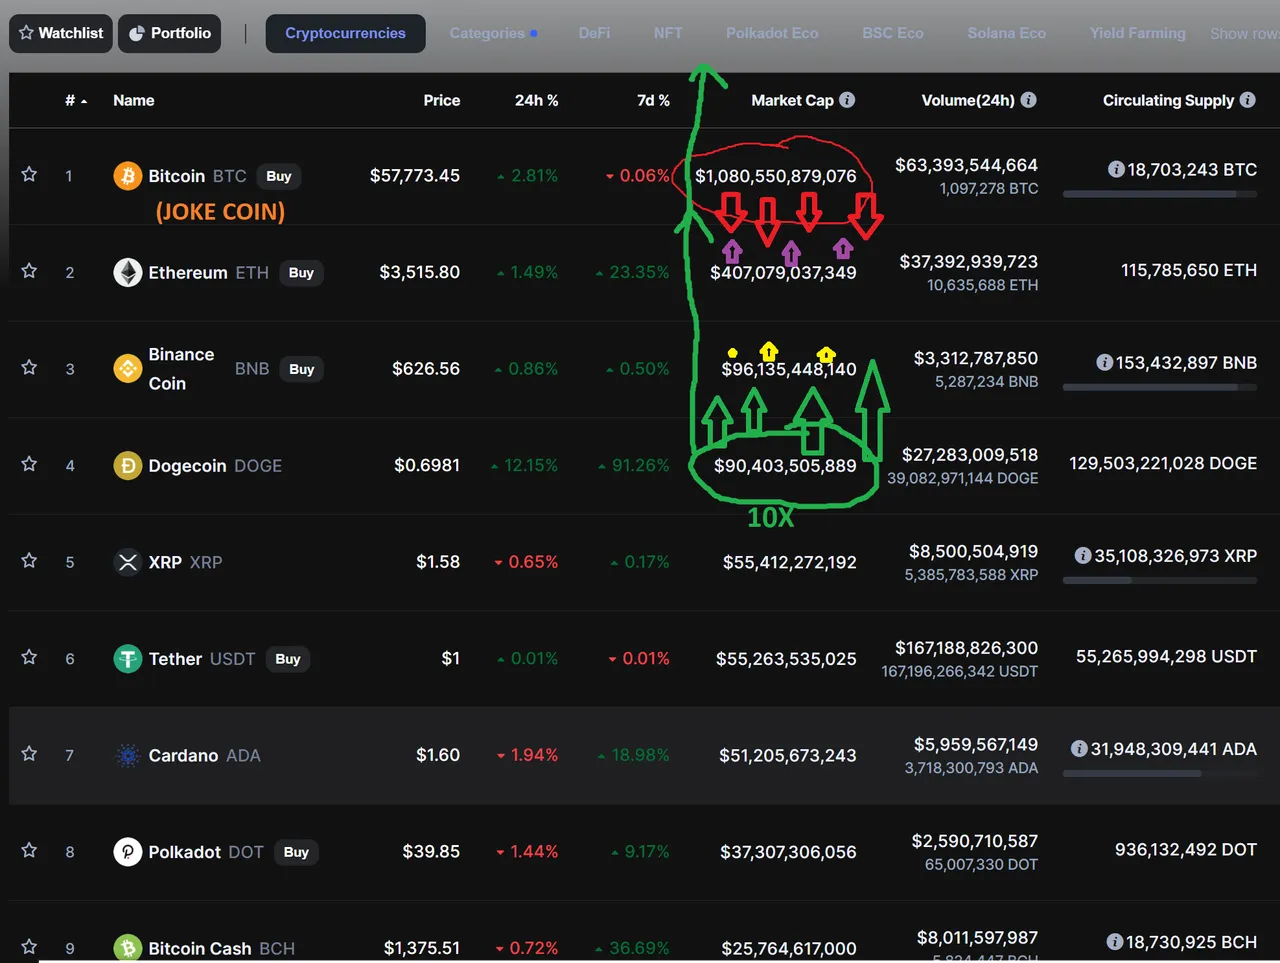Sort by Market Cap column header
This screenshot has height=963, width=1280.
tap(792, 100)
